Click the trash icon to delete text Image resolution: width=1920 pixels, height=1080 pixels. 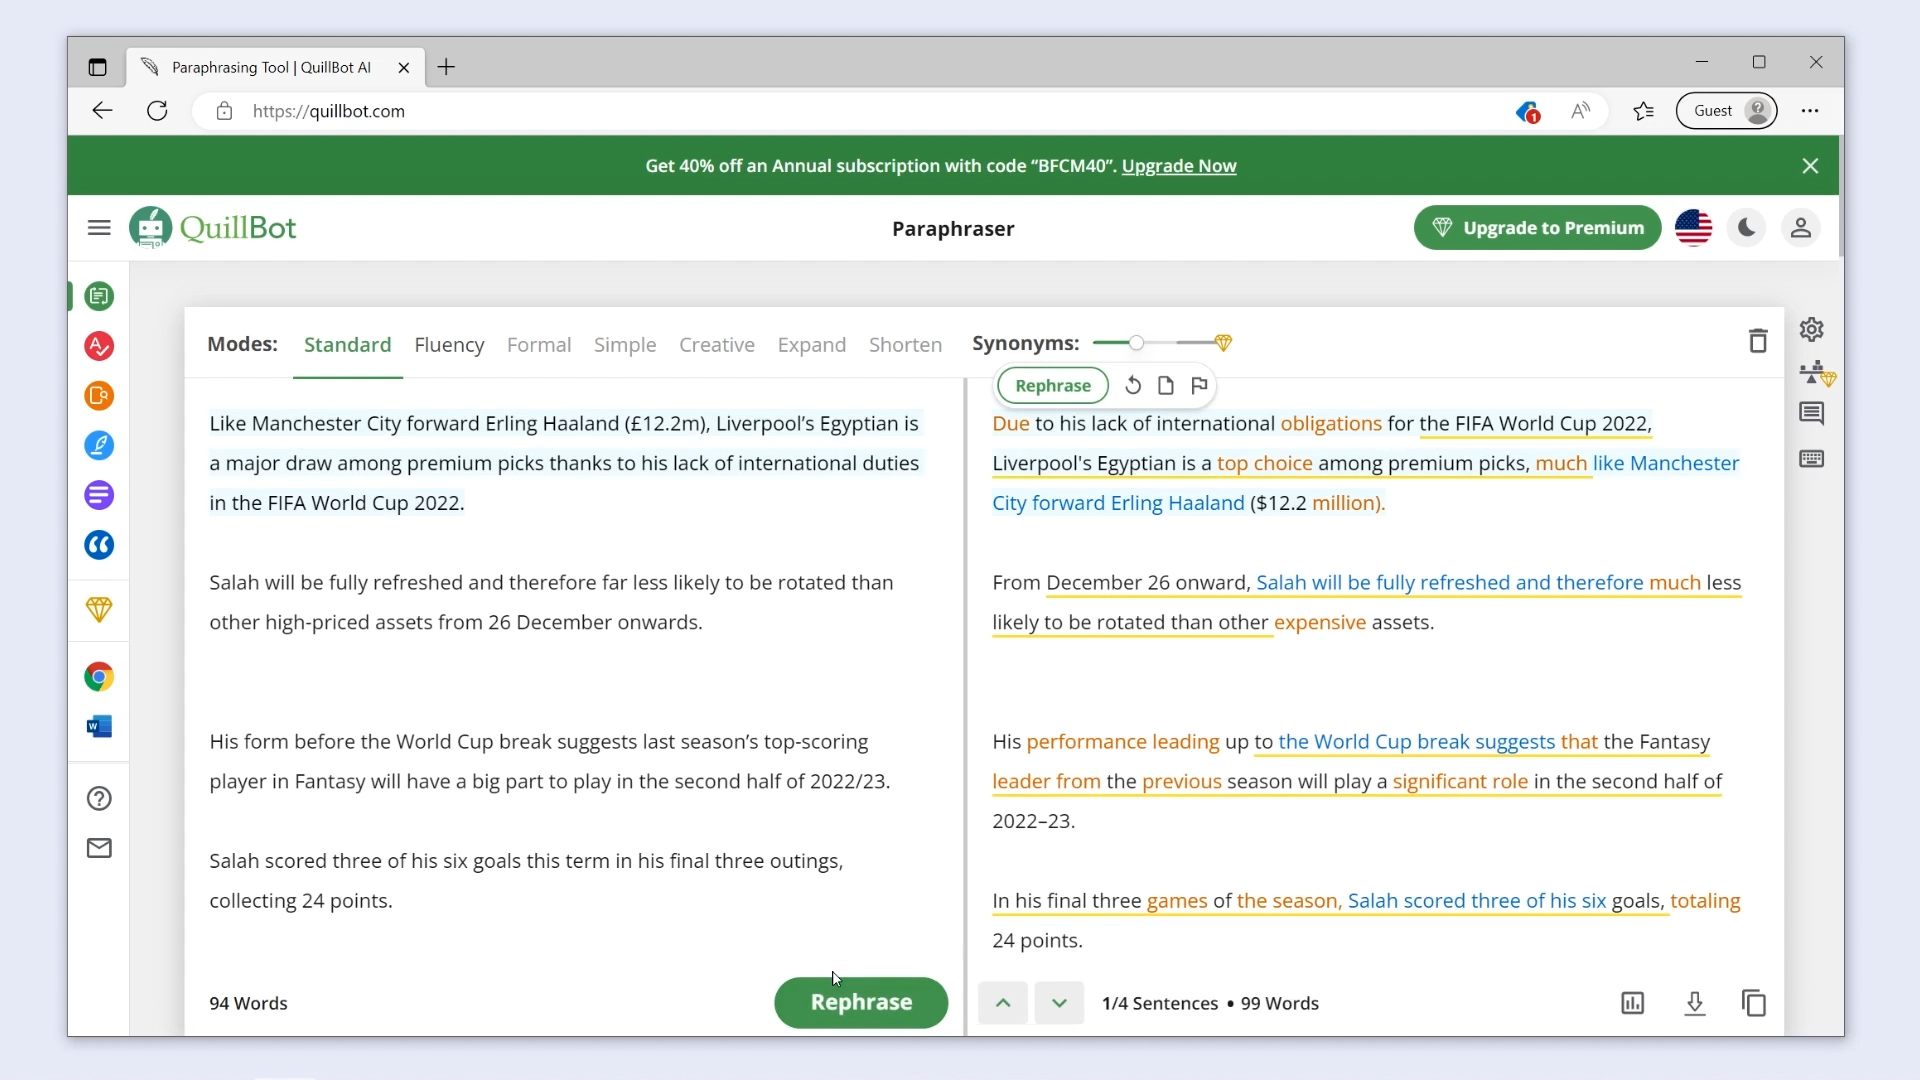pyautogui.click(x=1757, y=341)
